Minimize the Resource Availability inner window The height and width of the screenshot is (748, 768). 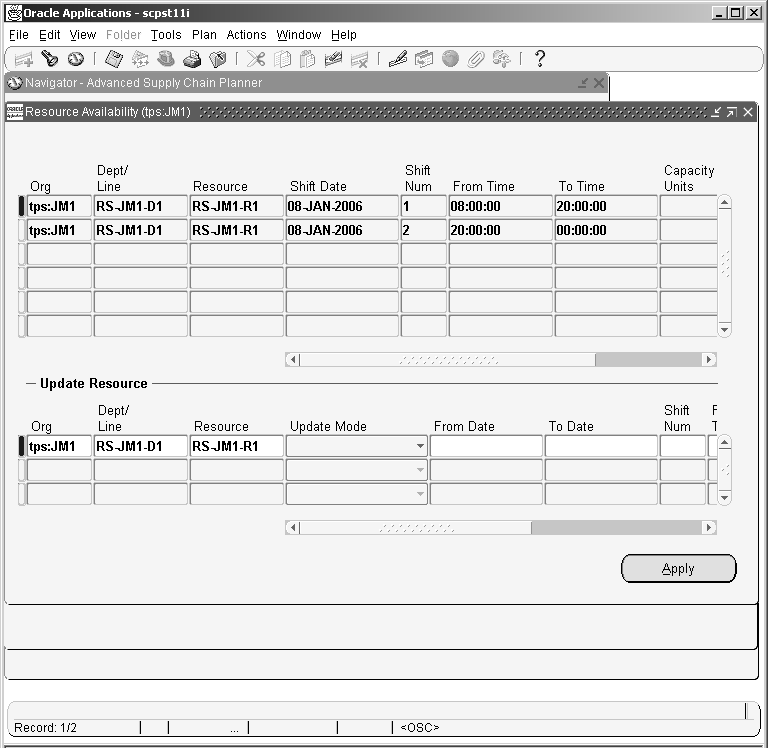pos(716,112)
